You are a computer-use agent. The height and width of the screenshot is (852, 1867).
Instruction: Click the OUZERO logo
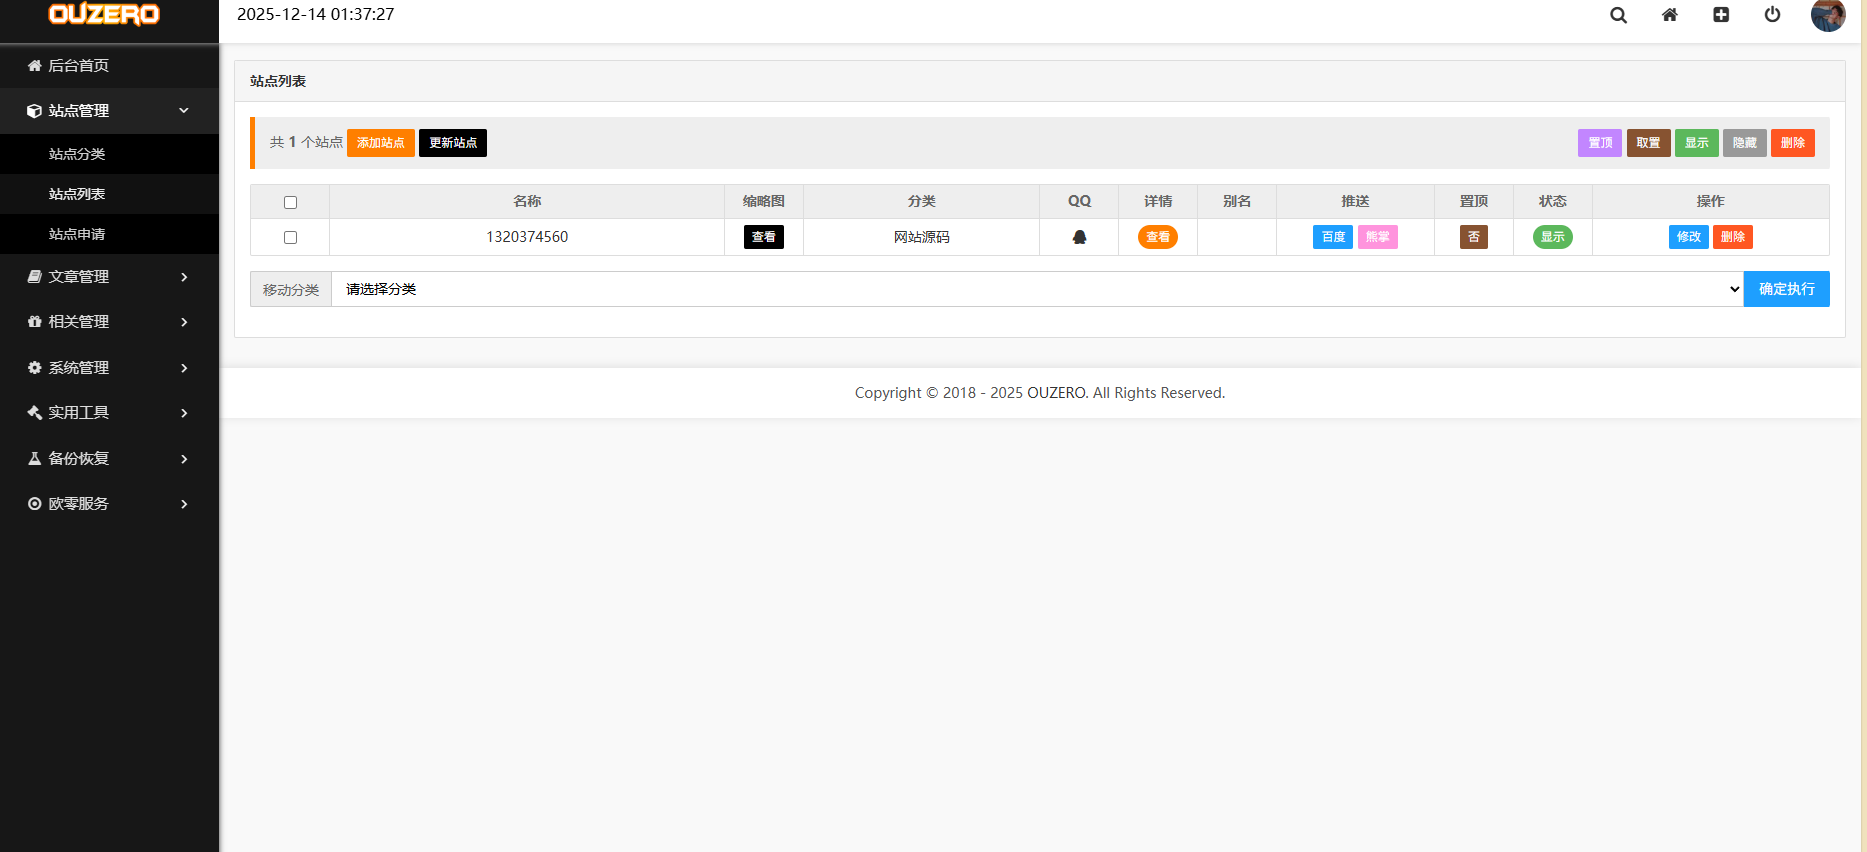click(104, 15)
